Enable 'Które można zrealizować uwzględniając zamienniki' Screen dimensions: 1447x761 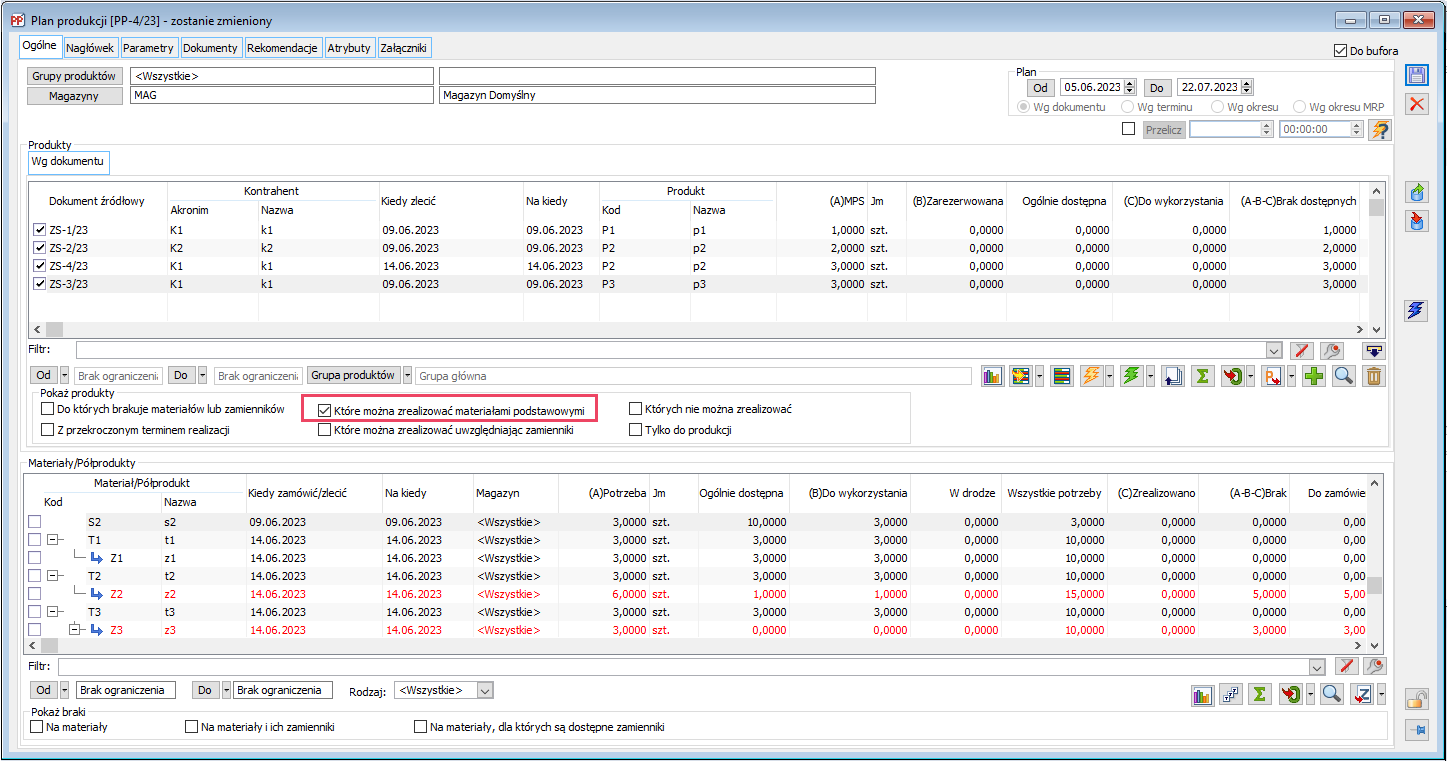click(324, 430)
